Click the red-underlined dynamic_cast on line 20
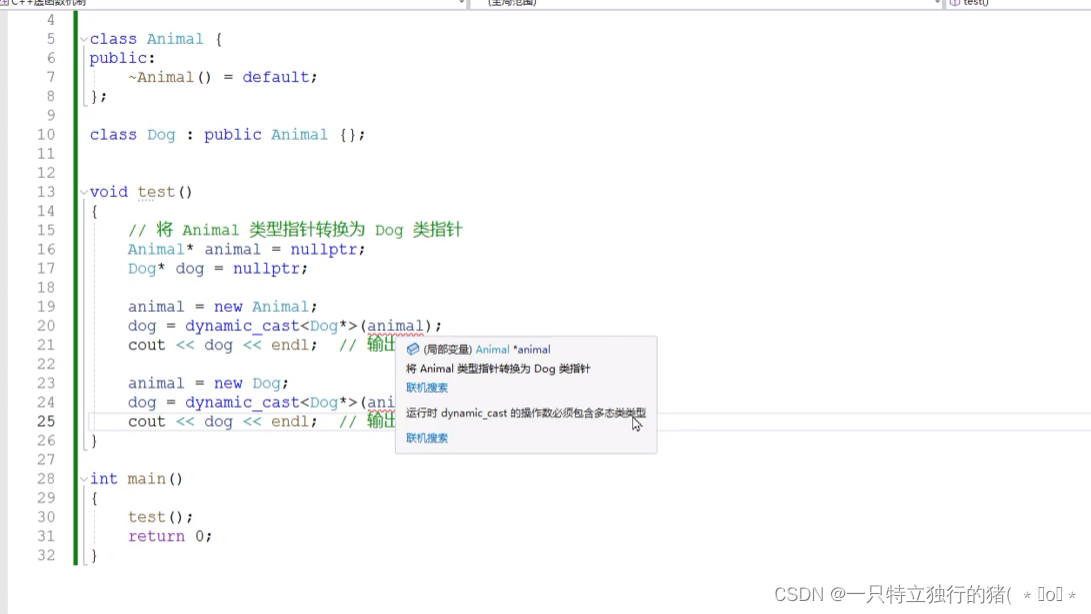Viewport: 1091px width, 614px height. [241, 325]
